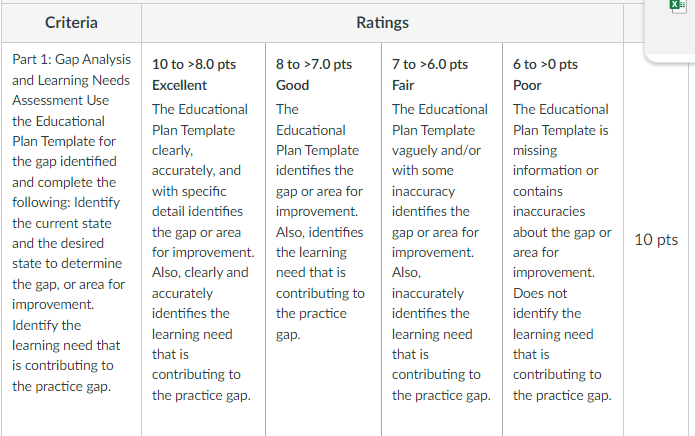Click the 'Part 1: Gap Analysis' criterion text
The width and height of the screenshot is (695, 436).
tap(71, 59)
